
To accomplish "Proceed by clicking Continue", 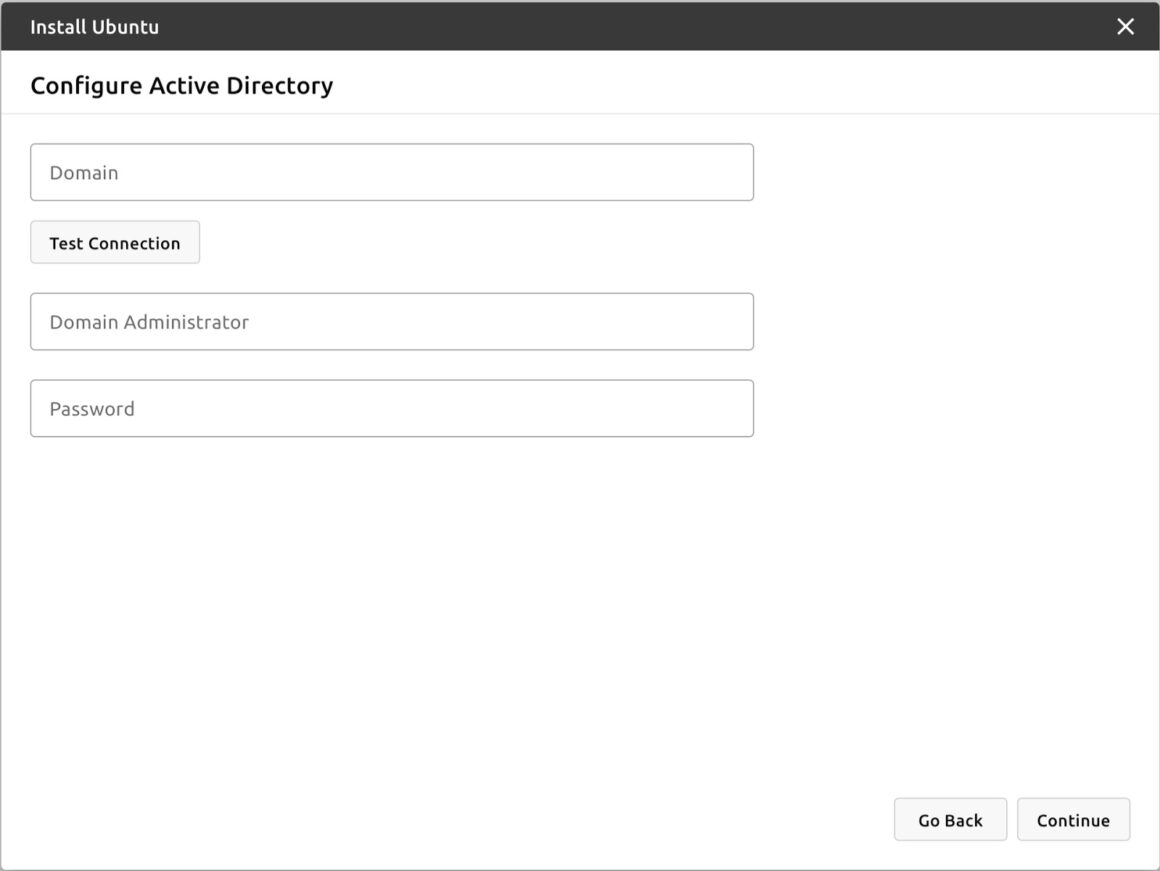I will 1073,819.
